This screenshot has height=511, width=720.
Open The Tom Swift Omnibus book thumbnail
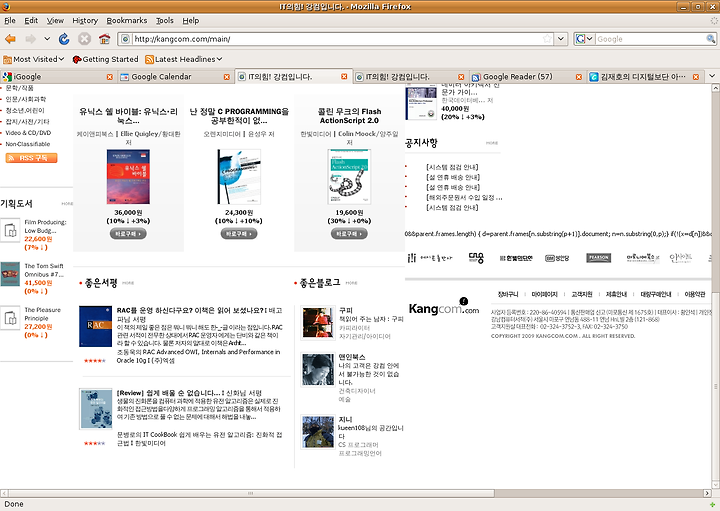tap(10, 274)
